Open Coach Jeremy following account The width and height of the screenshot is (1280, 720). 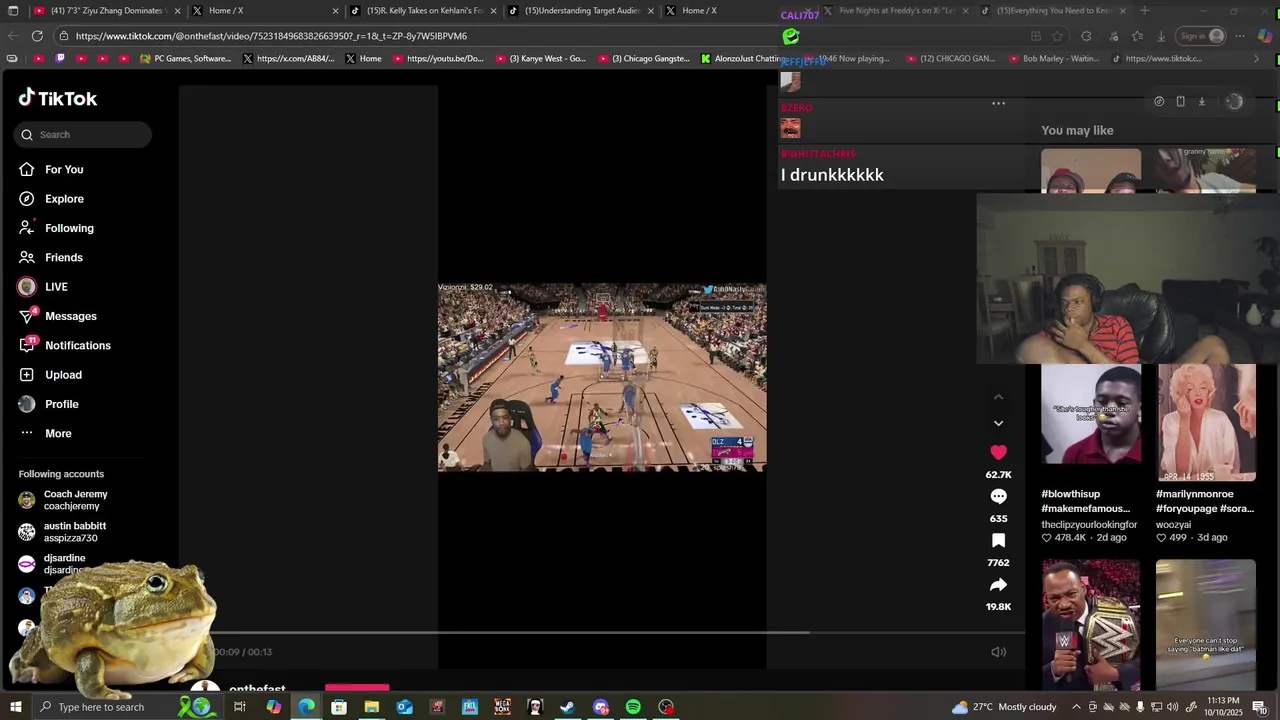75,500
